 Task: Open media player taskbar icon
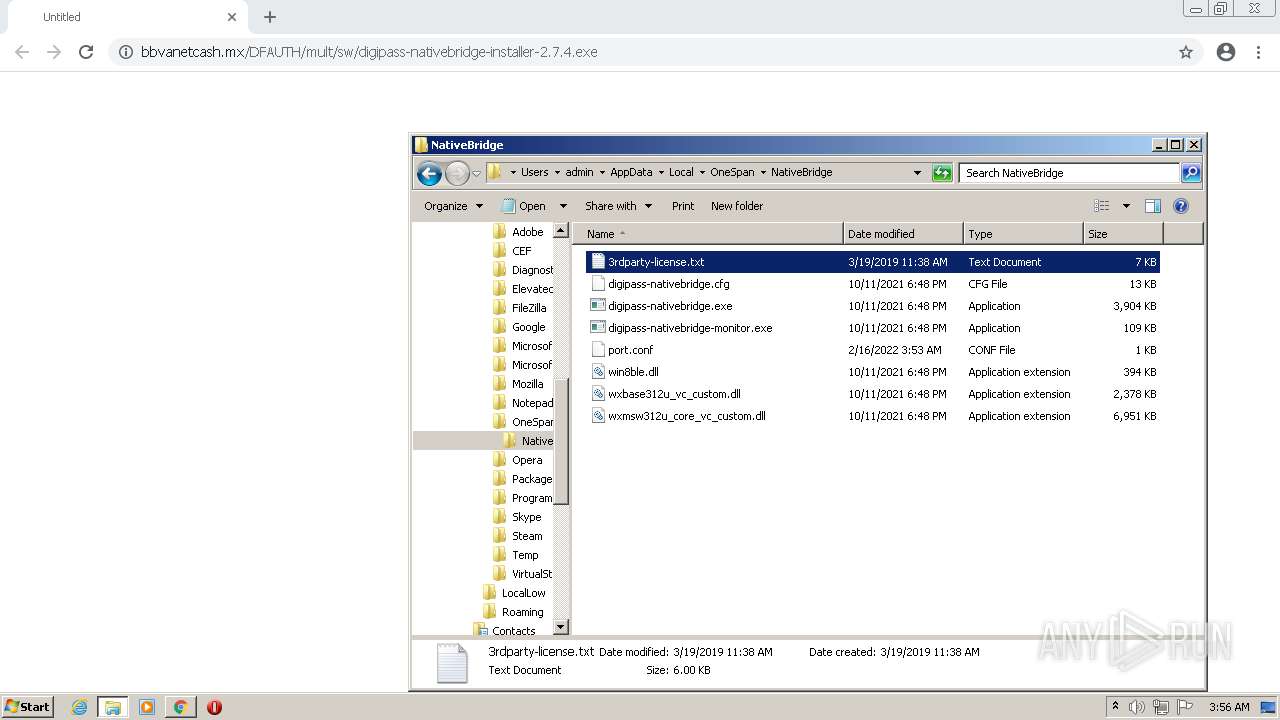point(147,707)
